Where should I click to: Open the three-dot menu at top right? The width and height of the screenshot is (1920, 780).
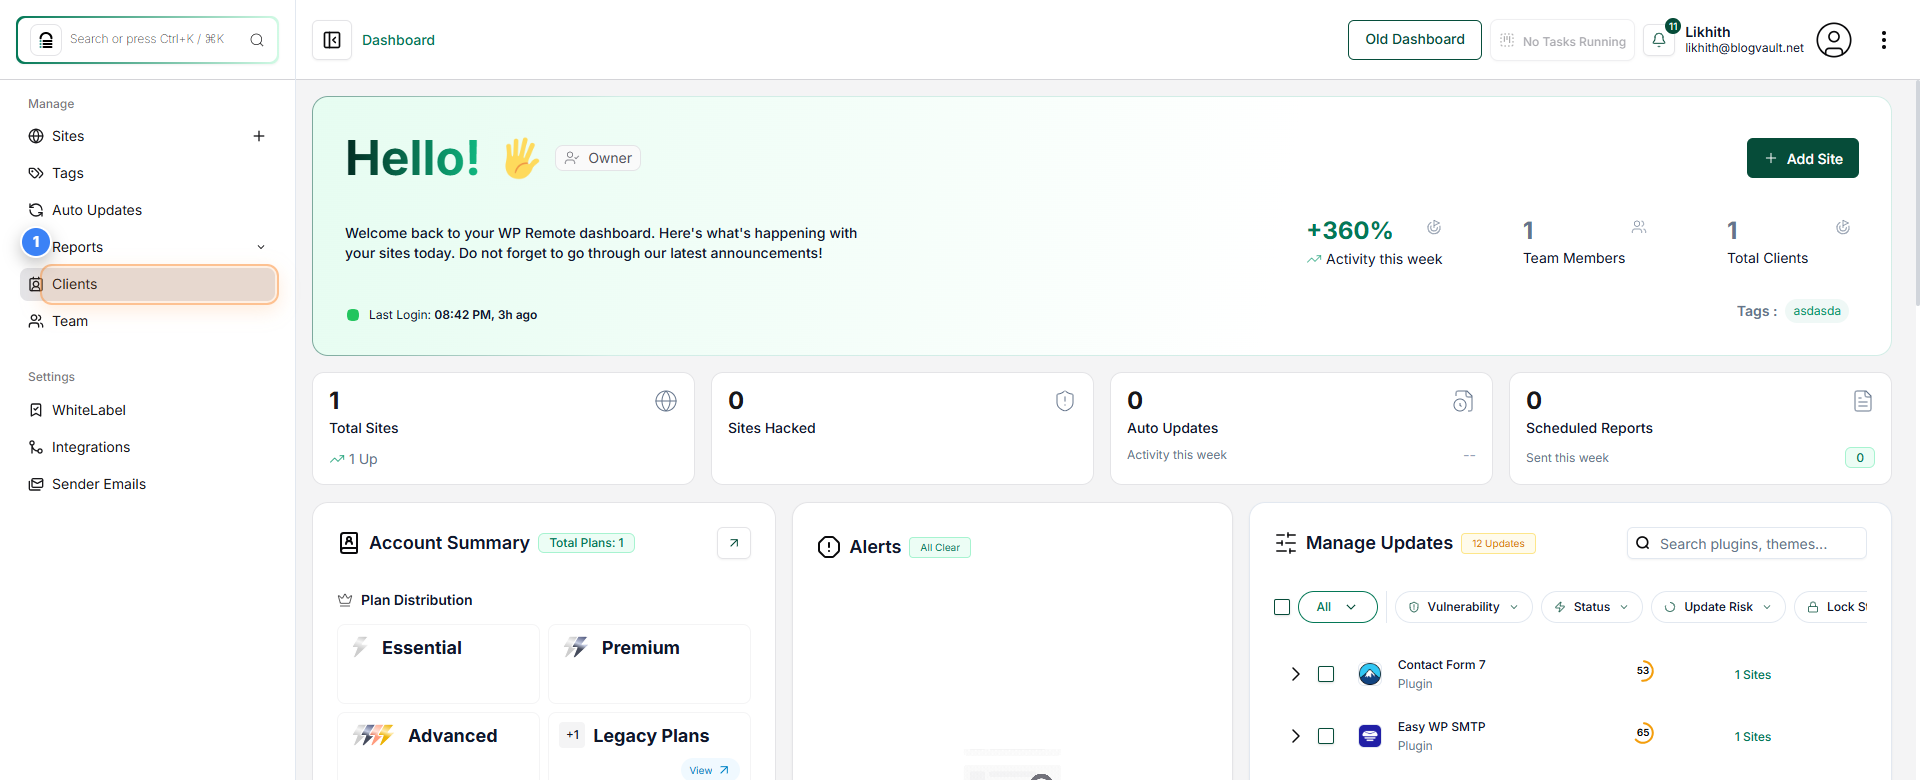tap(1884, 40)
